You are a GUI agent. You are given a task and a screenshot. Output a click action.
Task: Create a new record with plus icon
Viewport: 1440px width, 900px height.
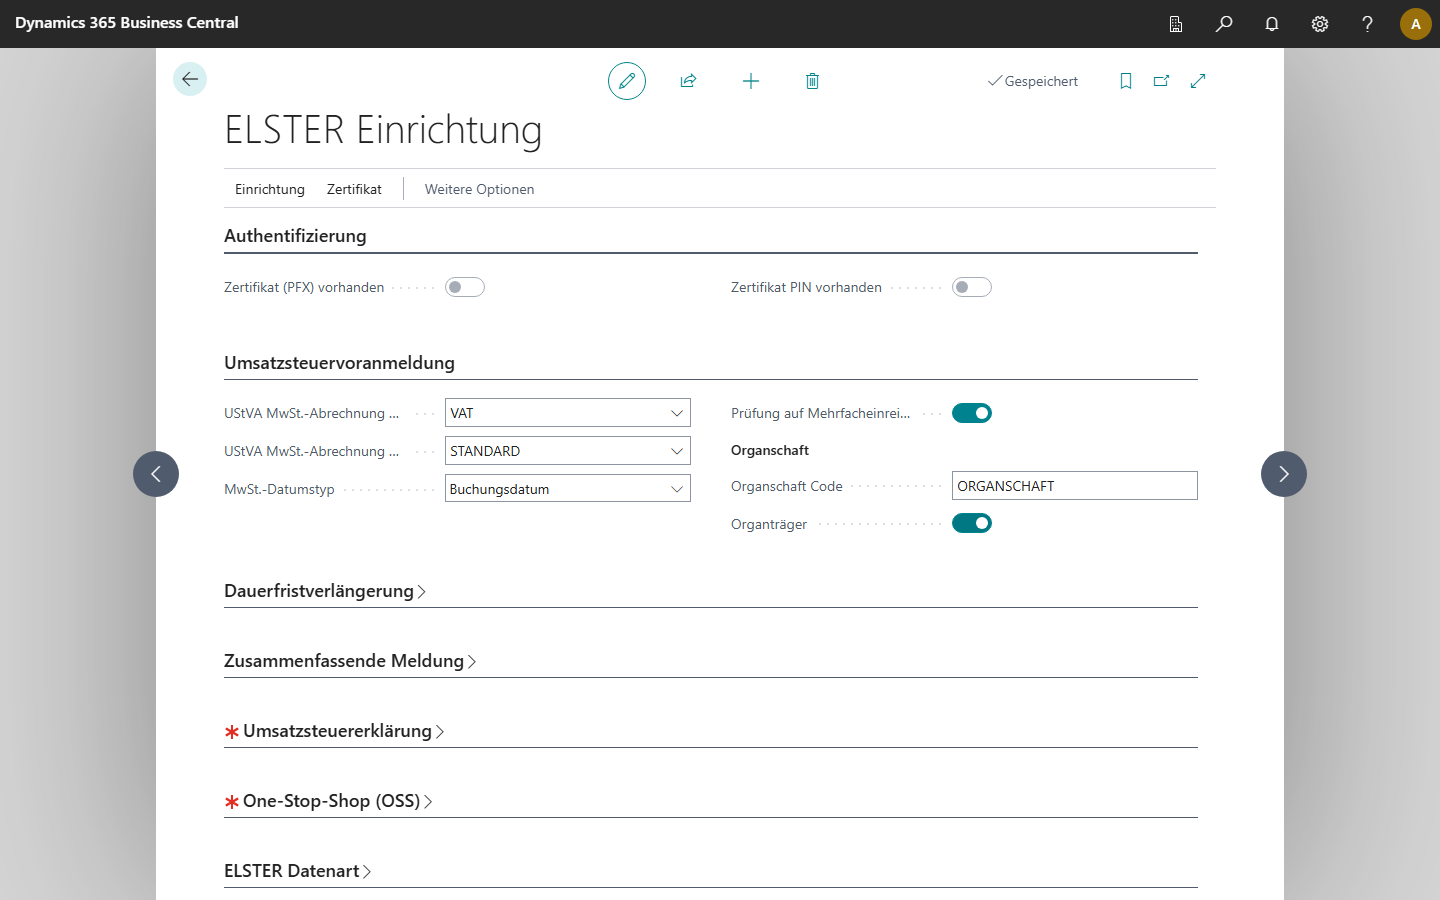coord(751,81)
